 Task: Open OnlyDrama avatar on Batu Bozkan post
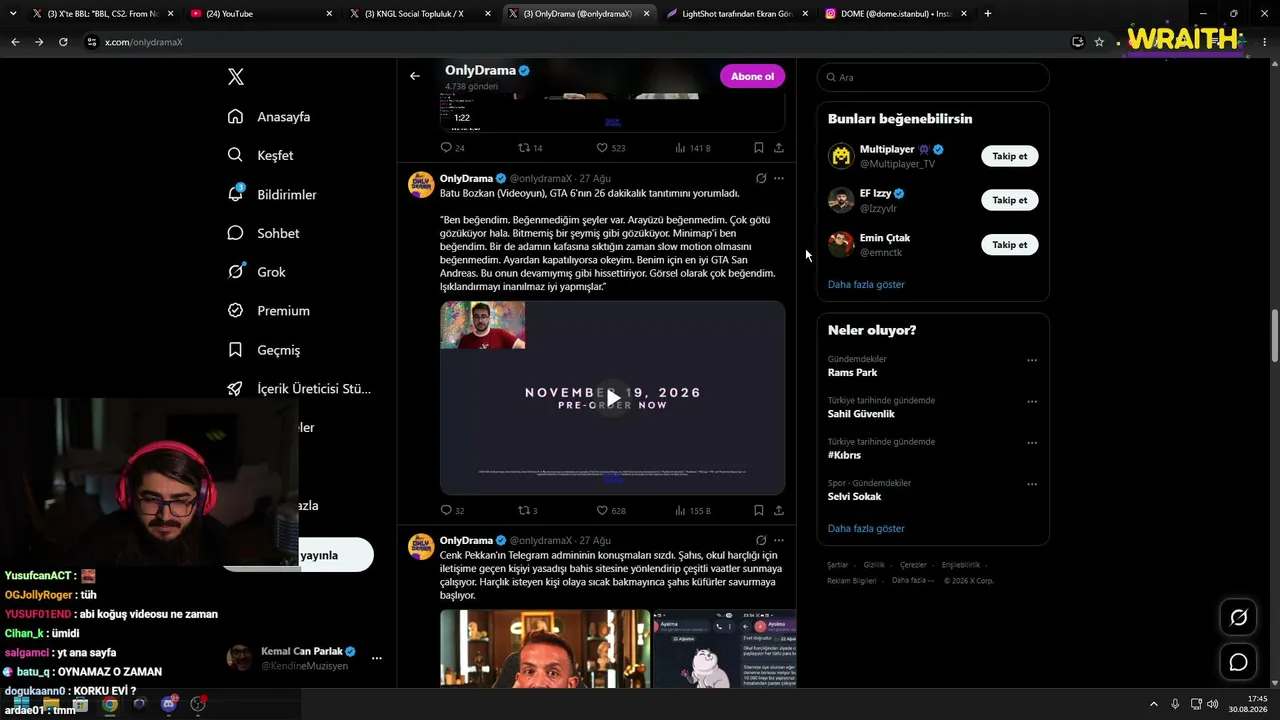[421, 184]
